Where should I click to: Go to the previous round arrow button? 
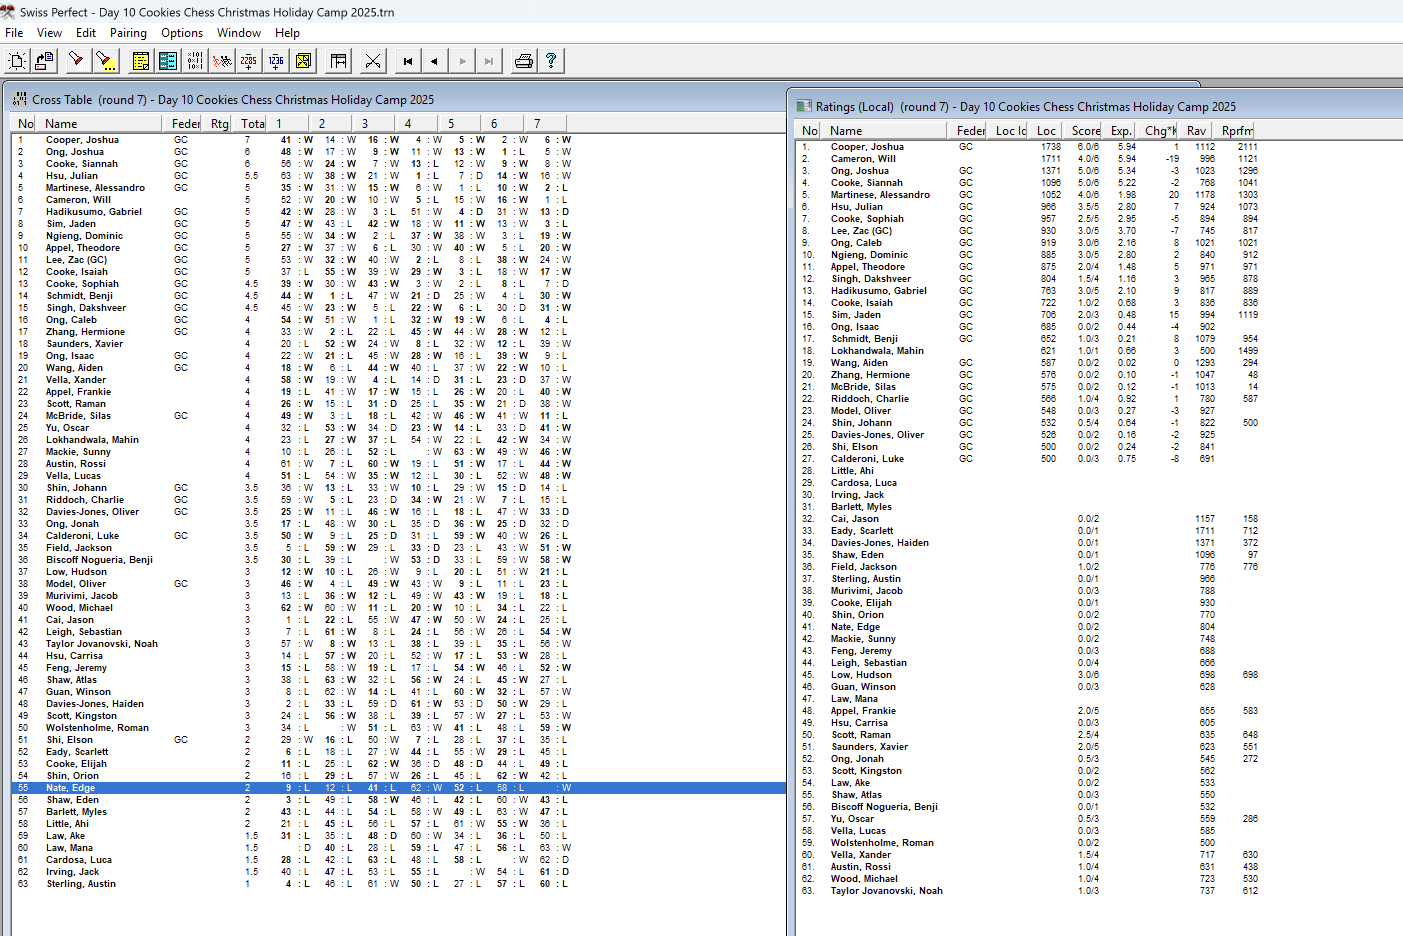click(x=435, y=61)
